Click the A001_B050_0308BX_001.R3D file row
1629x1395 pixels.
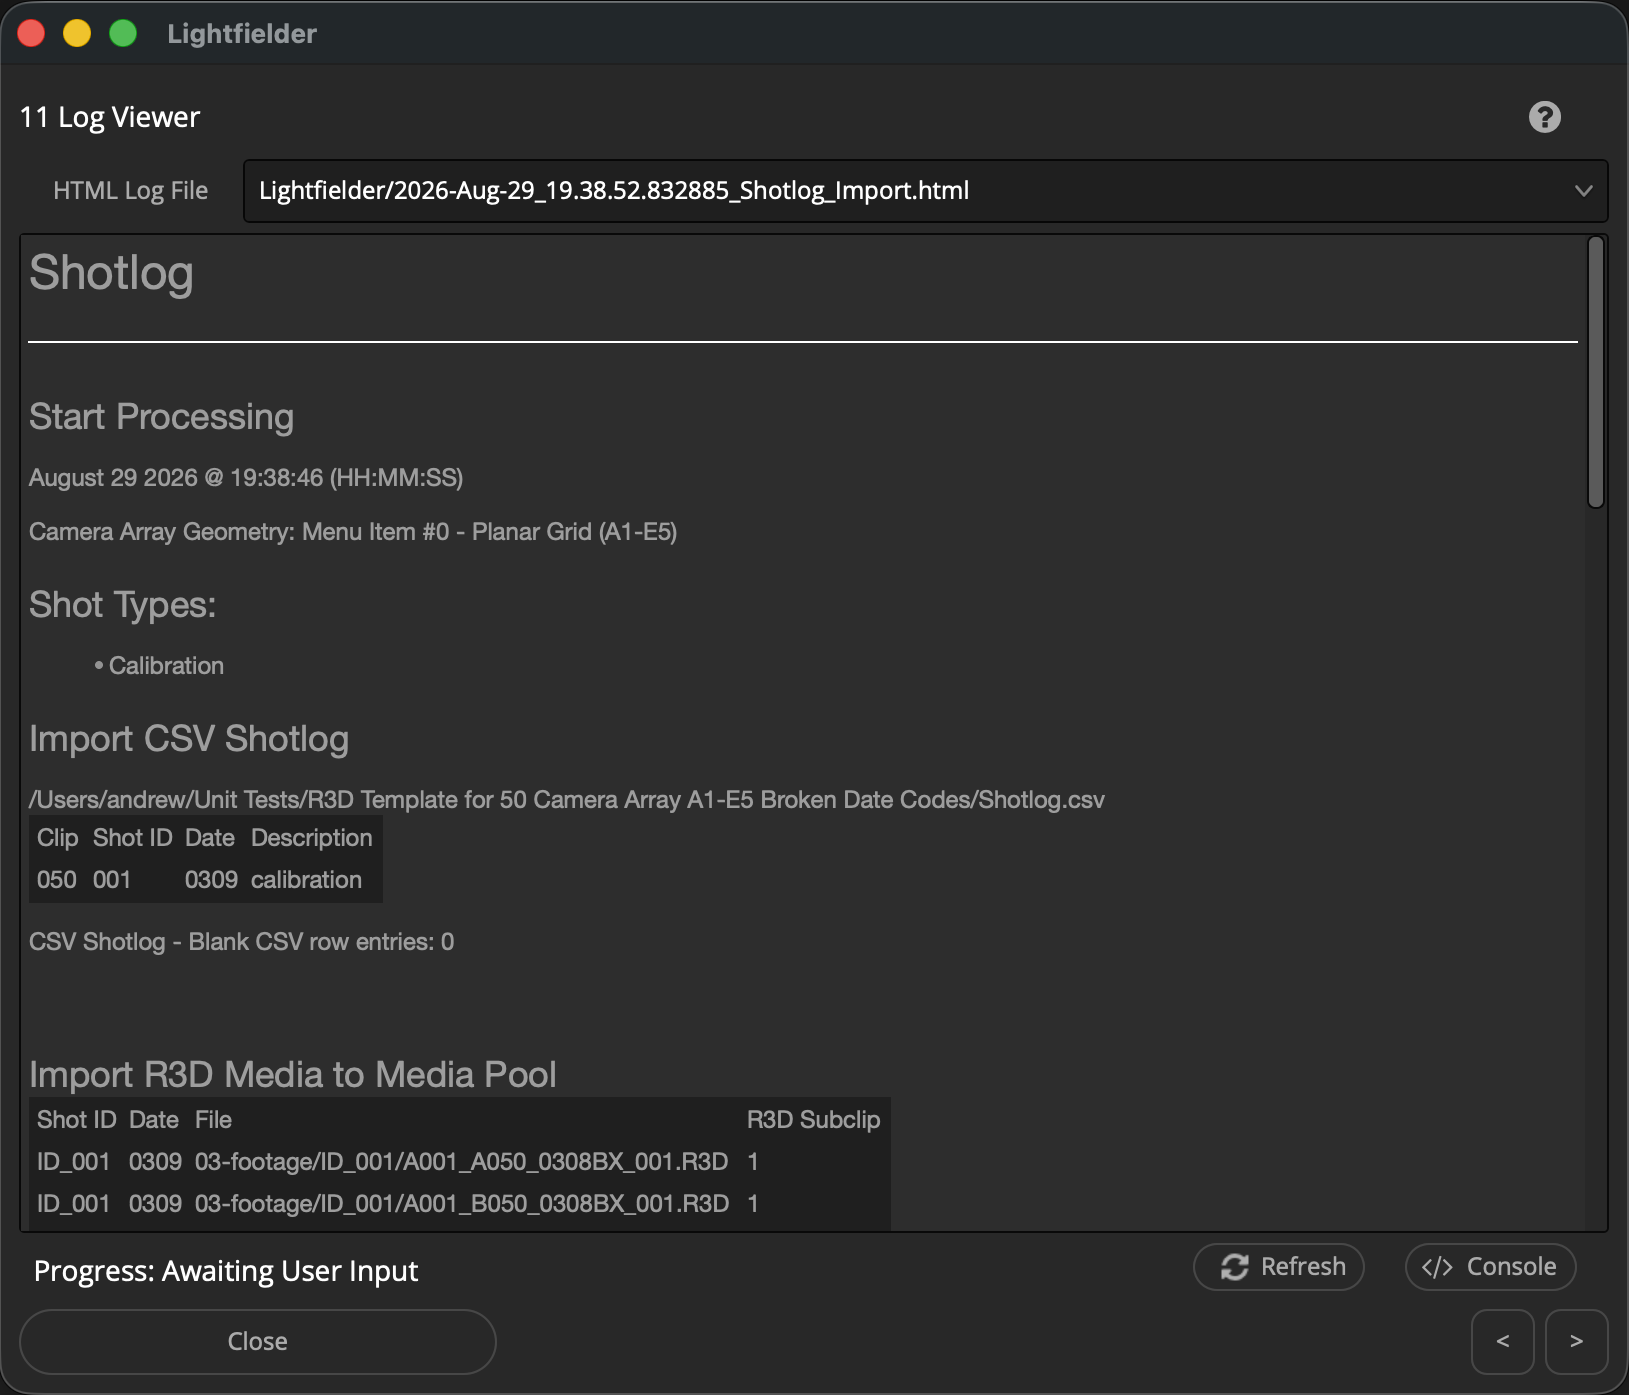[460, 1204]
